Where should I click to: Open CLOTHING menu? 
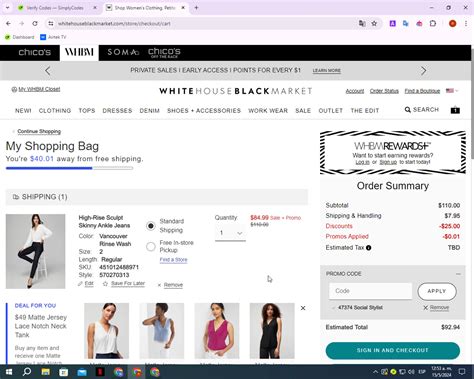coord(55,110)
